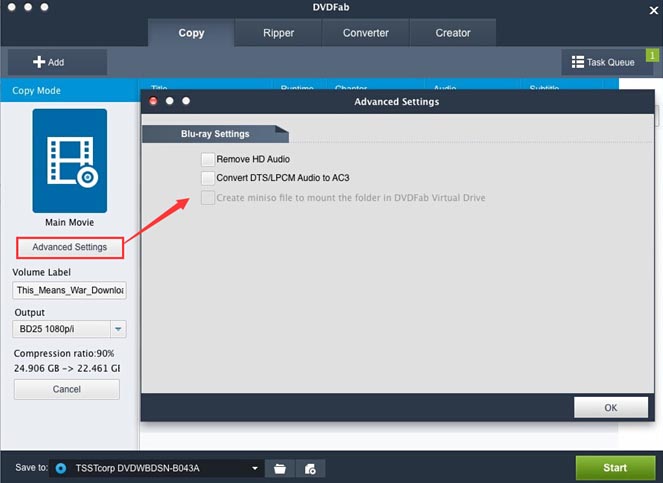Check Convert DTS/LPCM Audio to AC3
This screenshot has height=483, width=663.
click(x=208, y=178)
